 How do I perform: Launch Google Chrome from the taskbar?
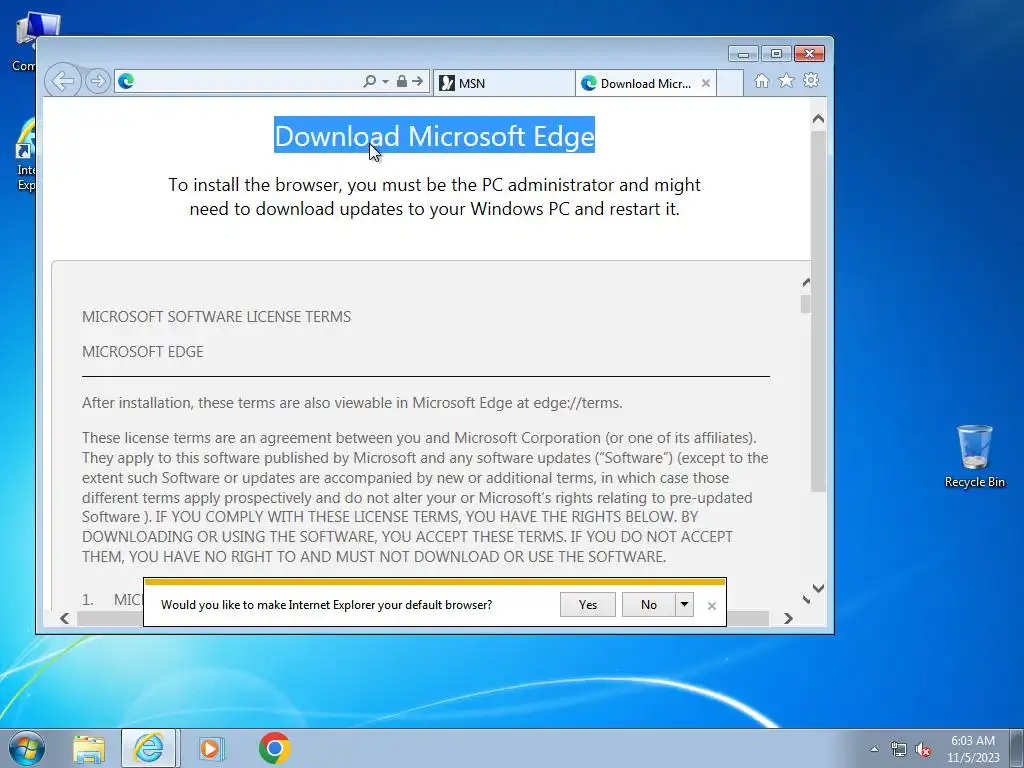coord(274,748)
